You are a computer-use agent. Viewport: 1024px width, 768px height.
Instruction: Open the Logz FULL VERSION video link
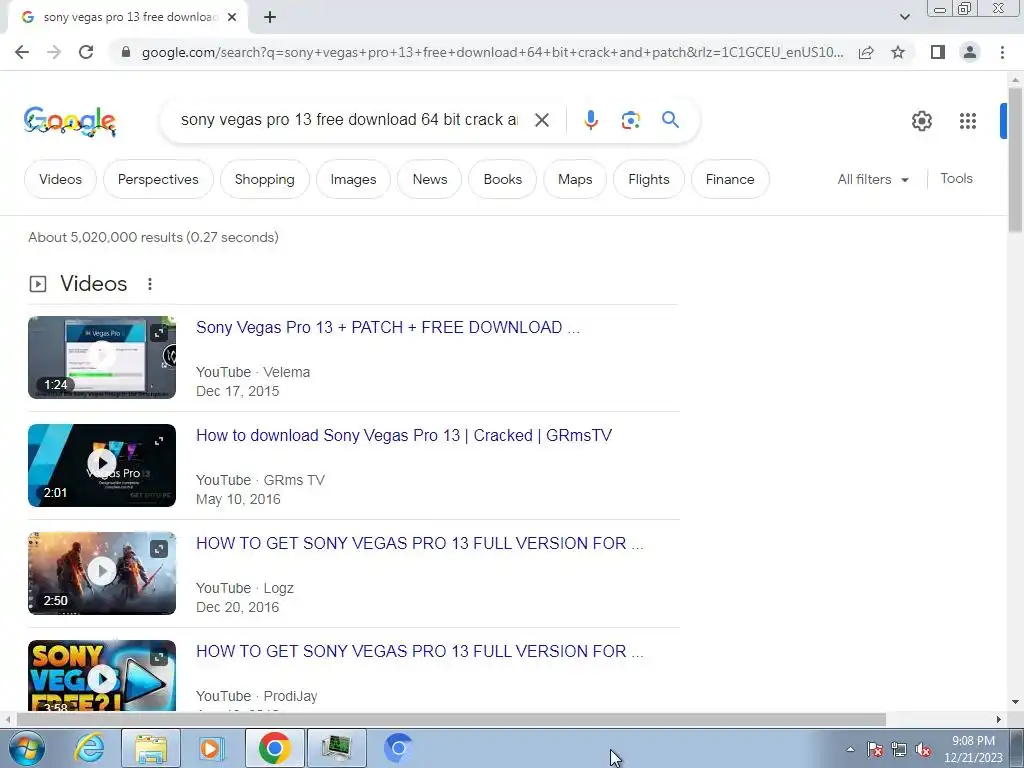[x=420, y=543]
